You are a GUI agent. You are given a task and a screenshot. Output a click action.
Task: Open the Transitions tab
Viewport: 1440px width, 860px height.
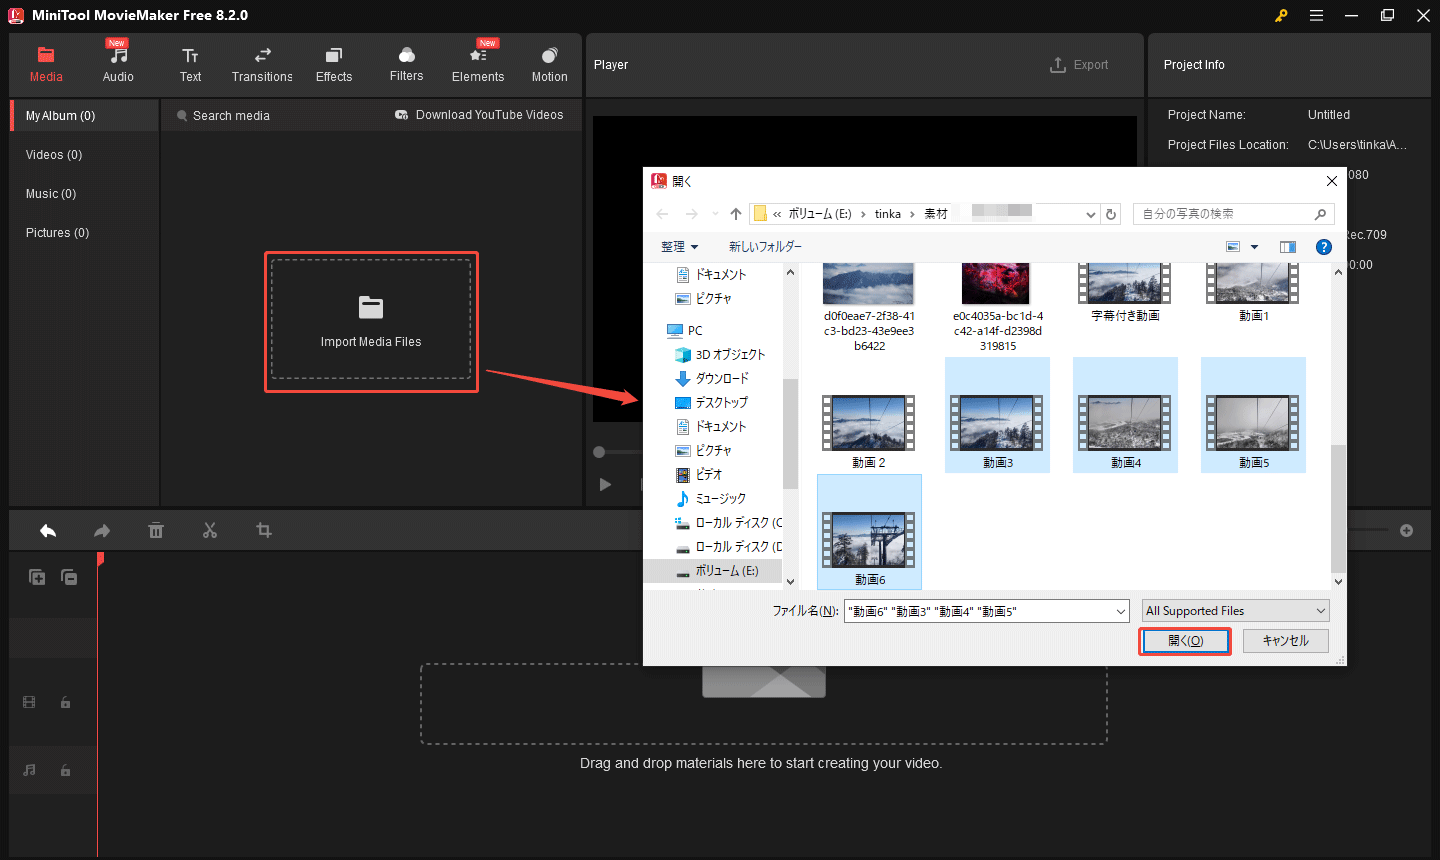262,65
